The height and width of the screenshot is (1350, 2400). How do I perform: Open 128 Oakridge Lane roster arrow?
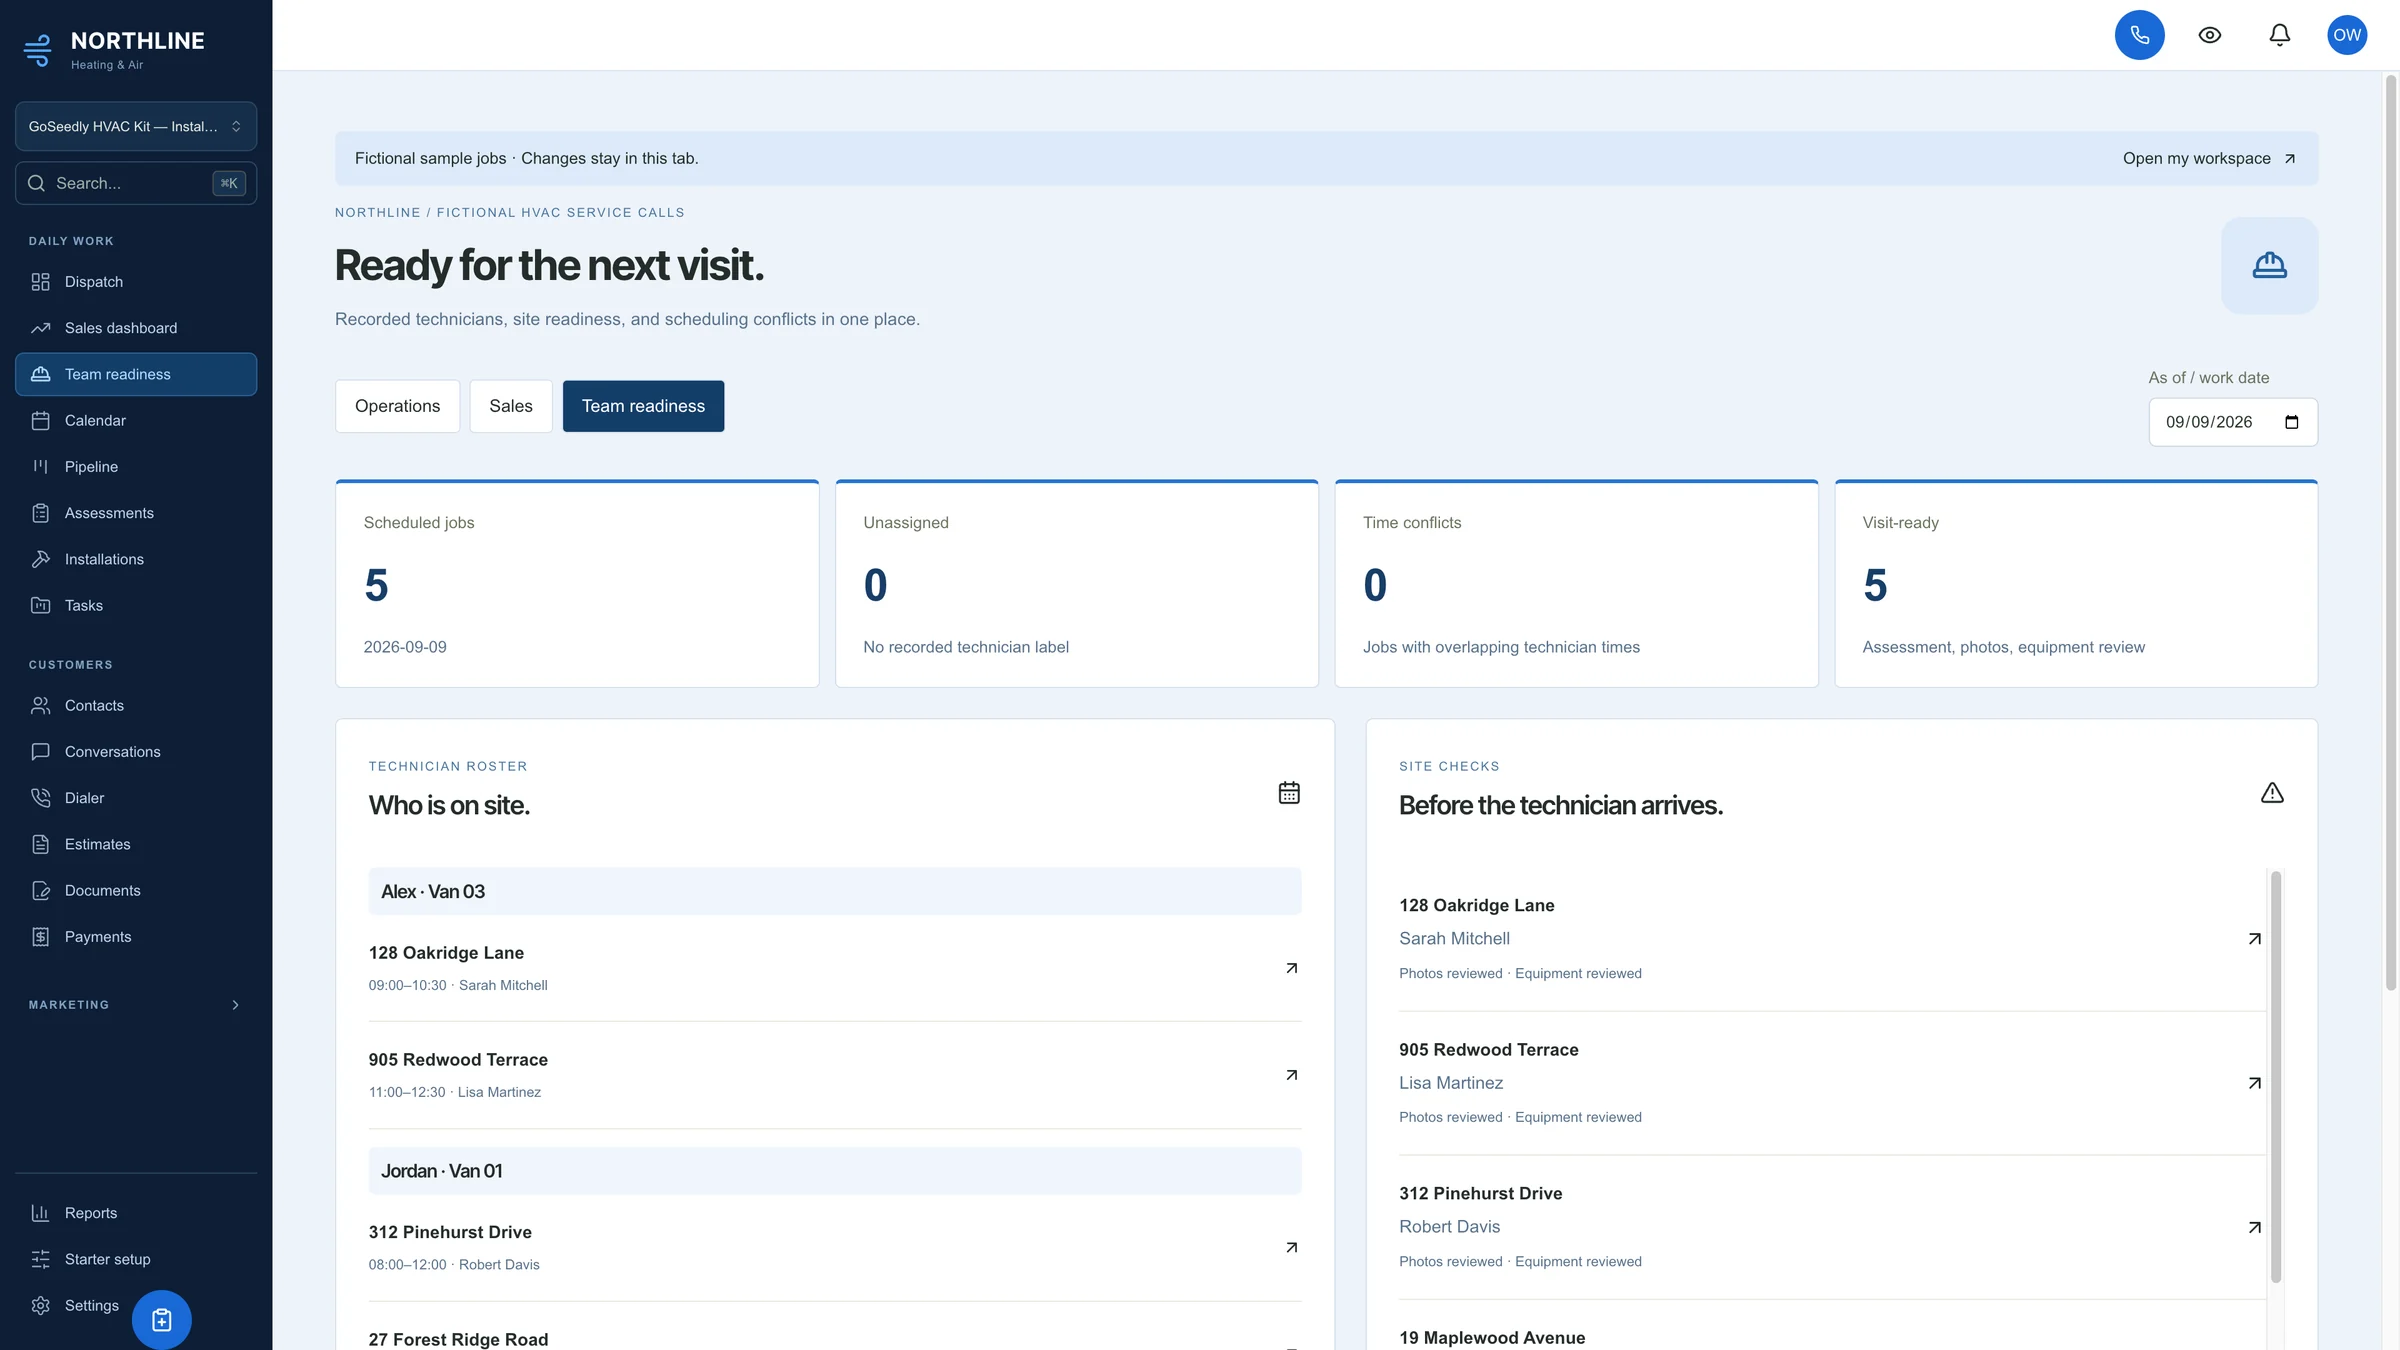[x=1291, y=968]
